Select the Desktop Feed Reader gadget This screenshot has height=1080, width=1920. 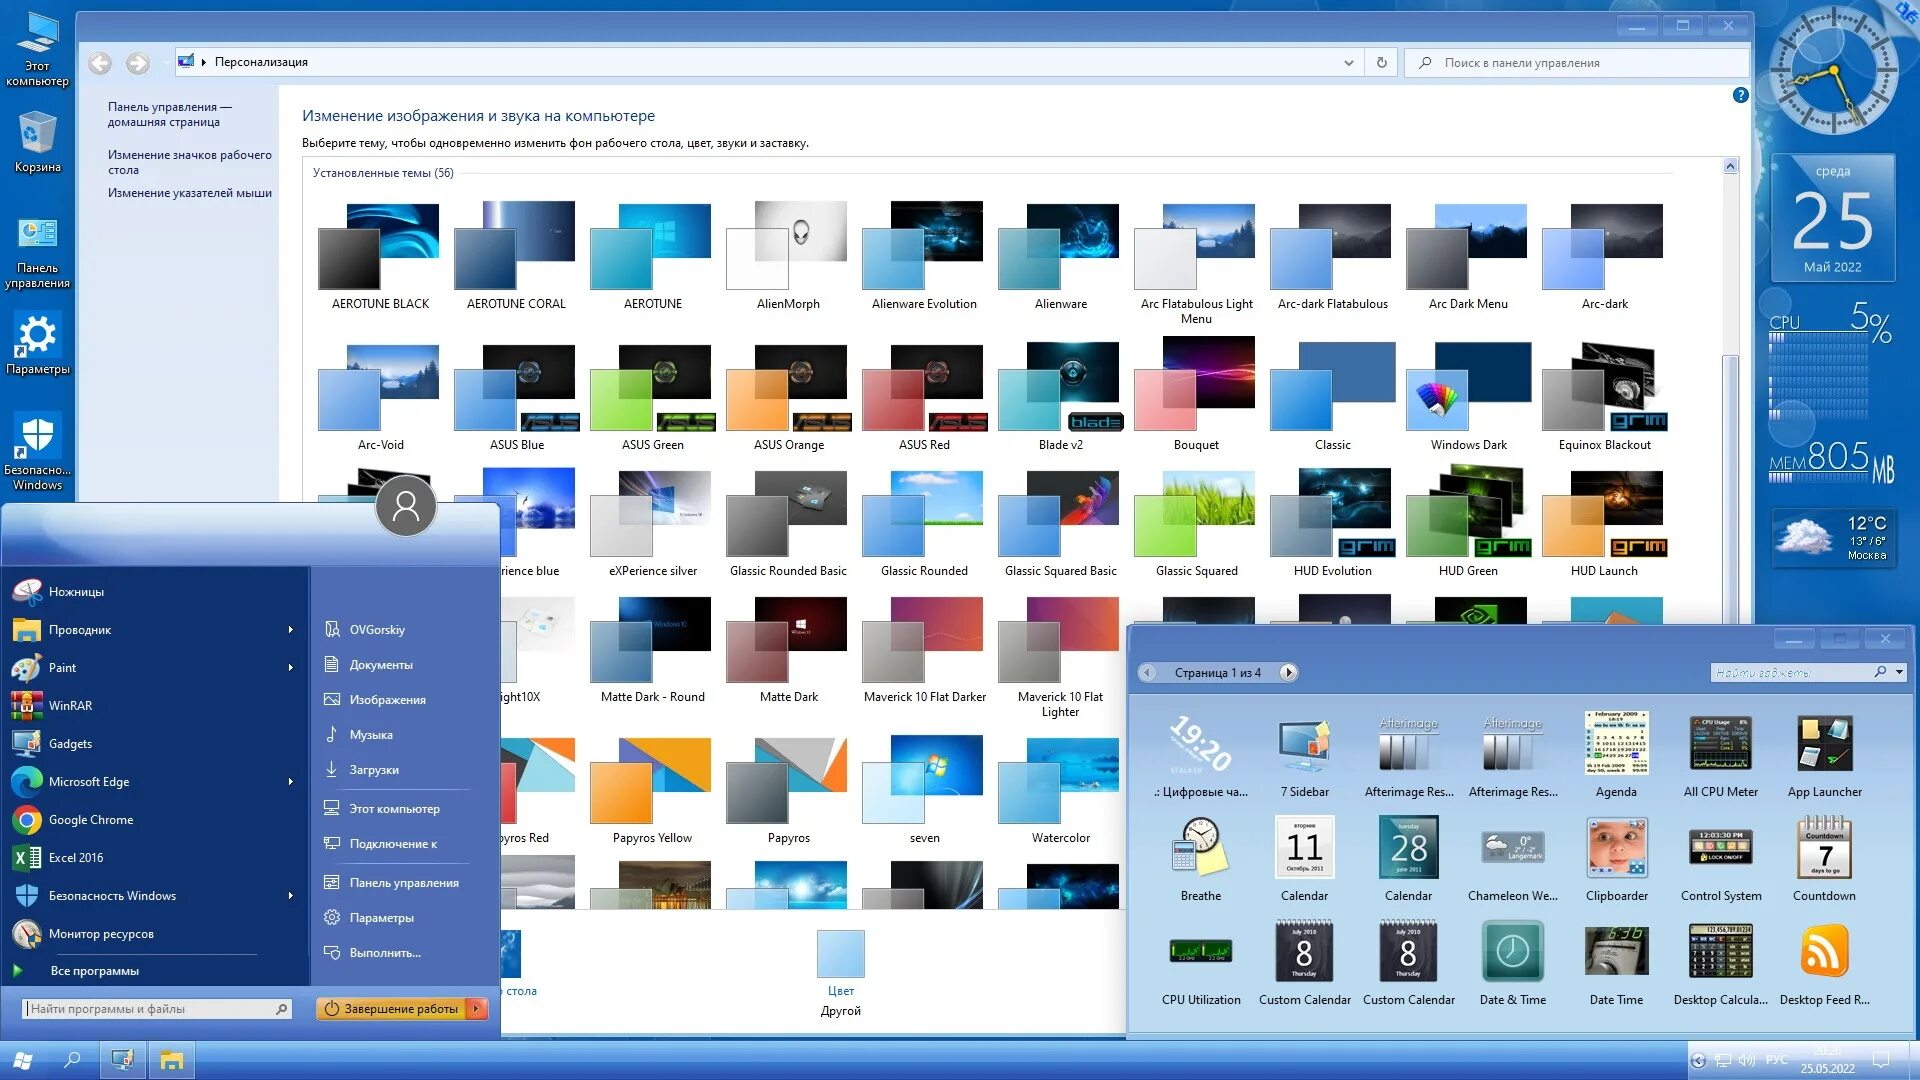click(1824, 952)
